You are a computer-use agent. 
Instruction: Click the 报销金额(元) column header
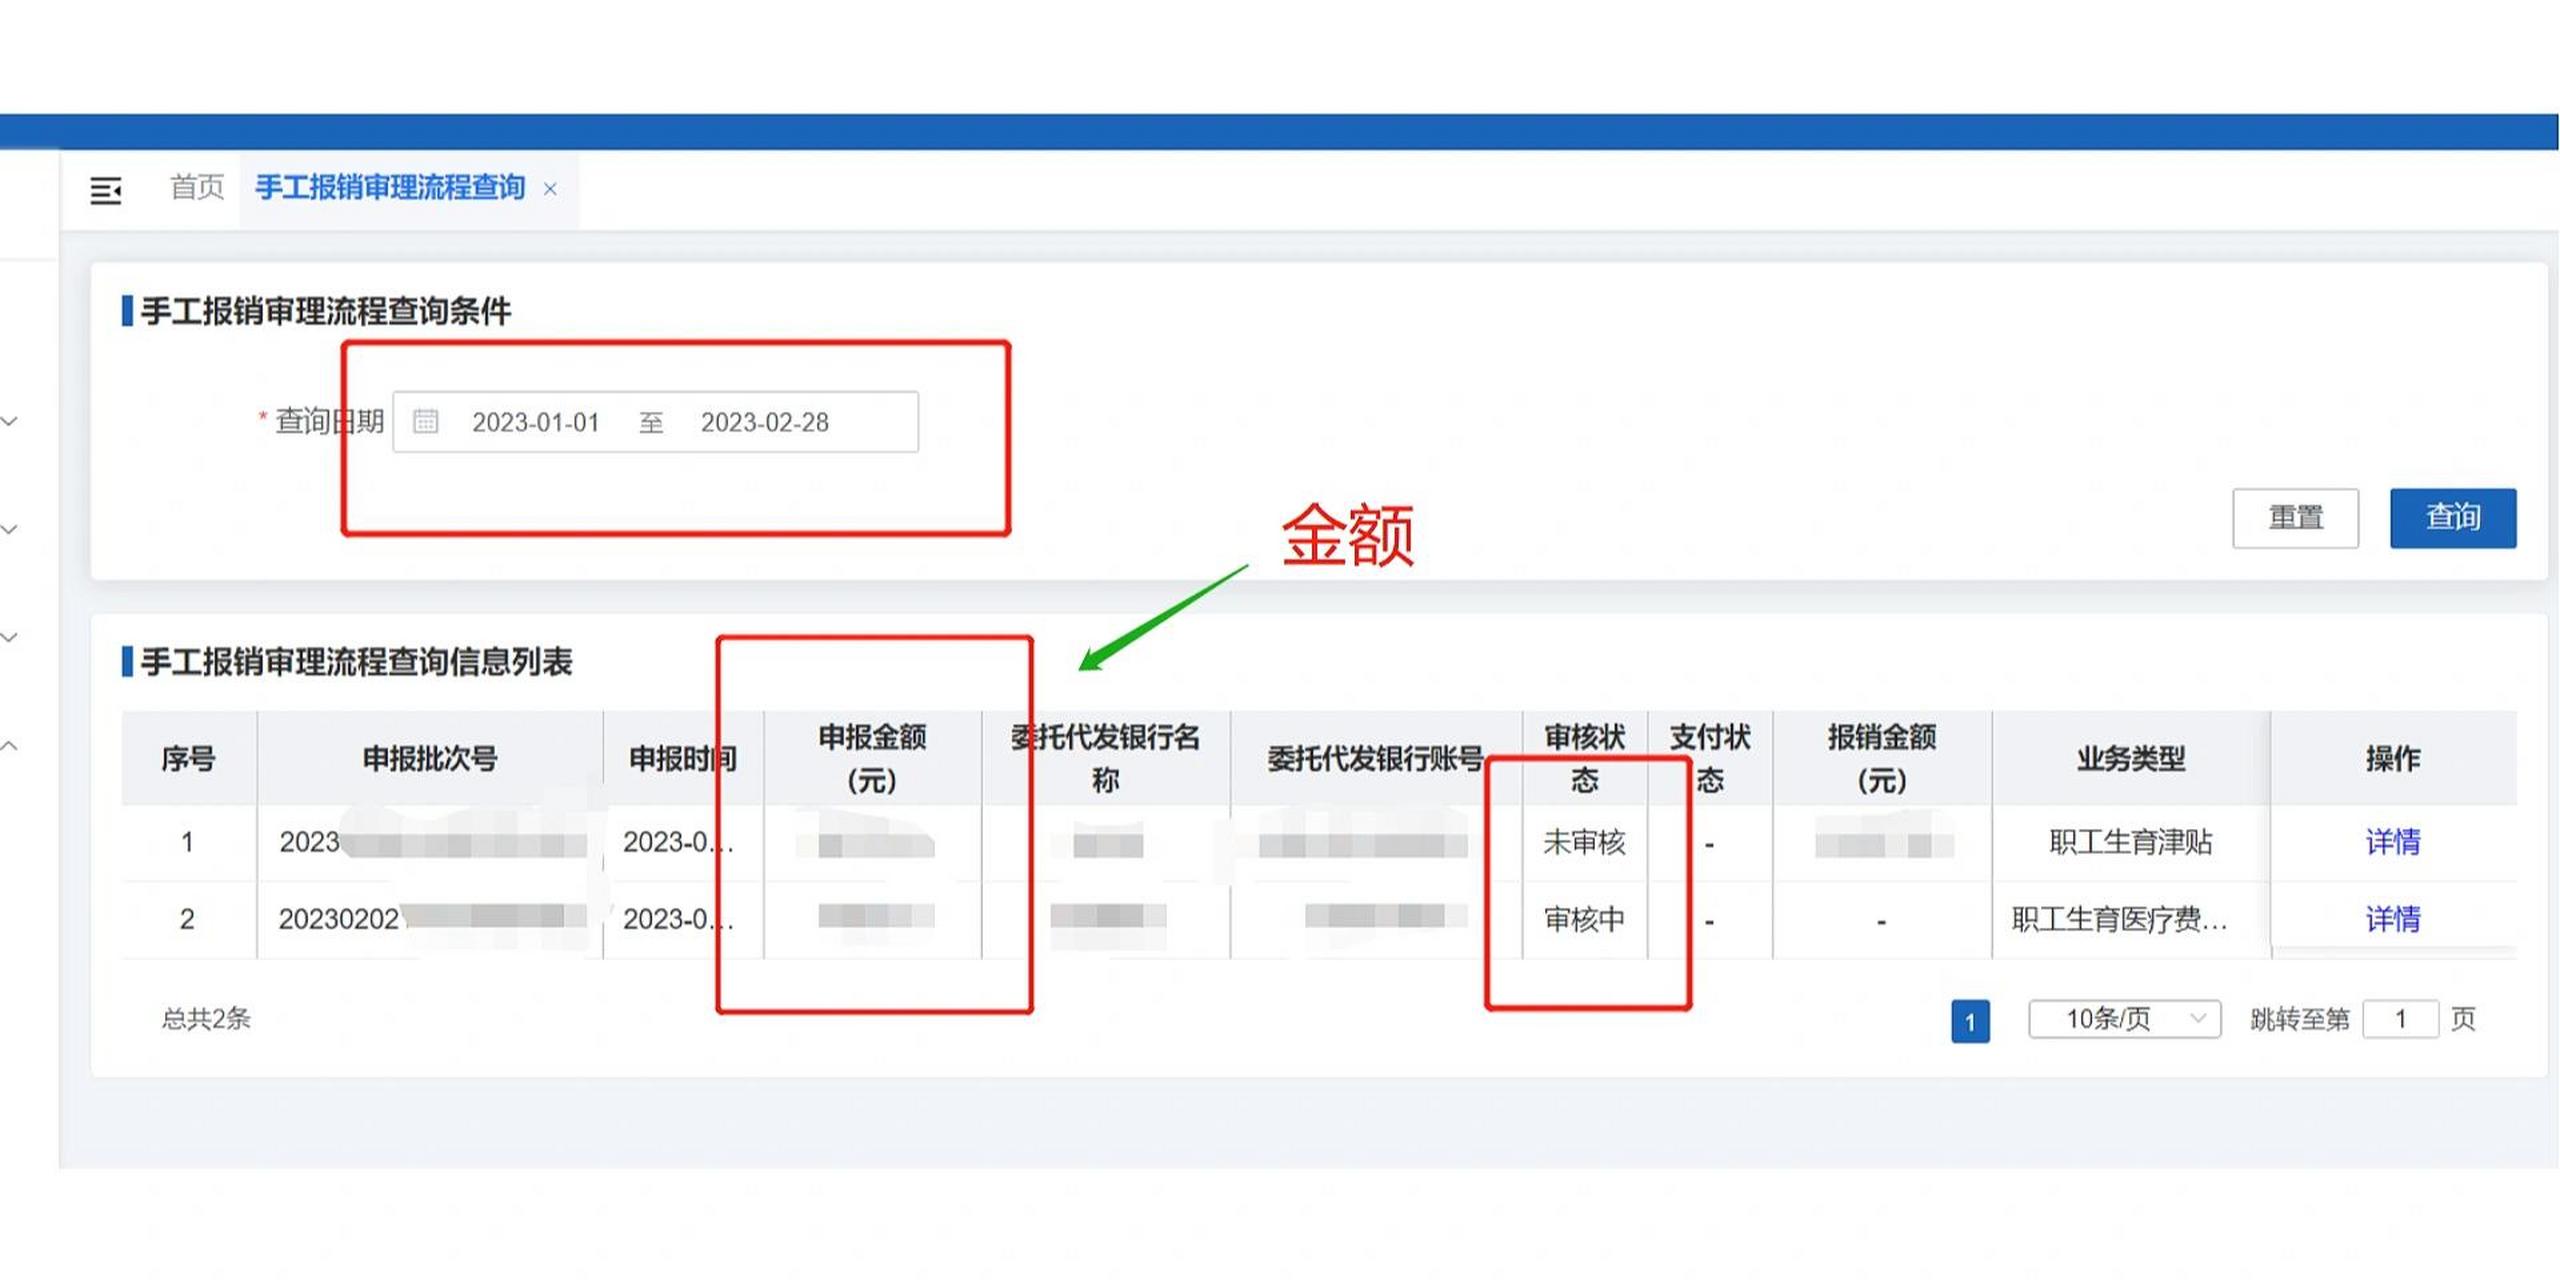tap(1881, 759)
